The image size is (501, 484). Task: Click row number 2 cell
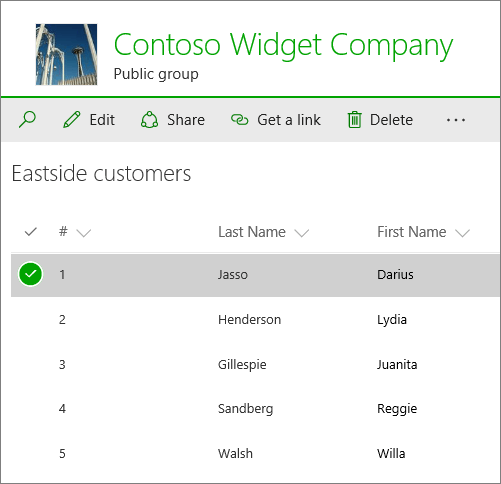click(62, 320)
